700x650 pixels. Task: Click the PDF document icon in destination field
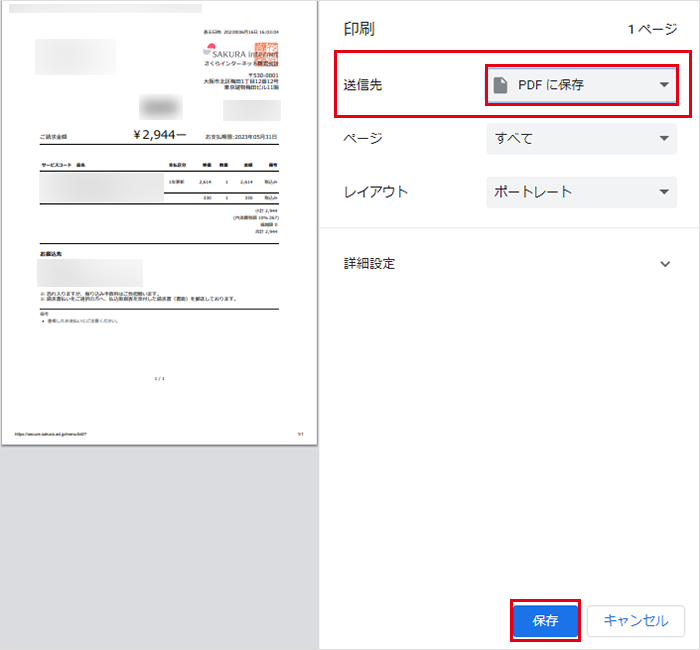click(x=501, y=86)
